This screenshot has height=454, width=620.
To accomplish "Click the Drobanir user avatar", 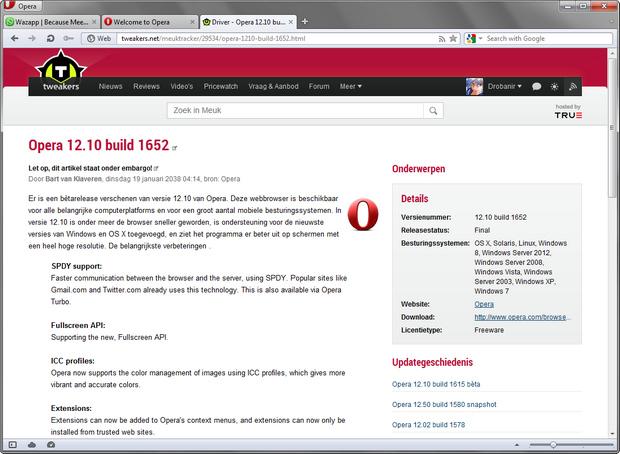I will [x=474, y=86].
